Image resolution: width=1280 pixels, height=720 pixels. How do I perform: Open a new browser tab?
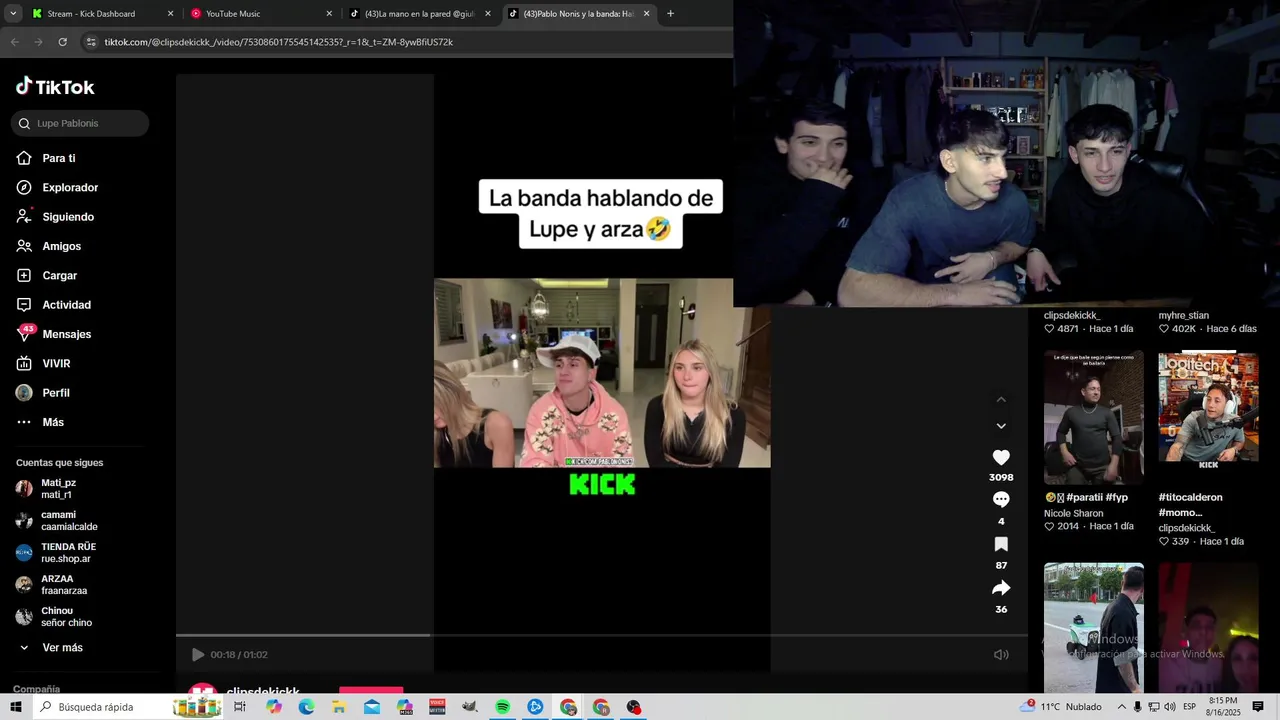670,14
